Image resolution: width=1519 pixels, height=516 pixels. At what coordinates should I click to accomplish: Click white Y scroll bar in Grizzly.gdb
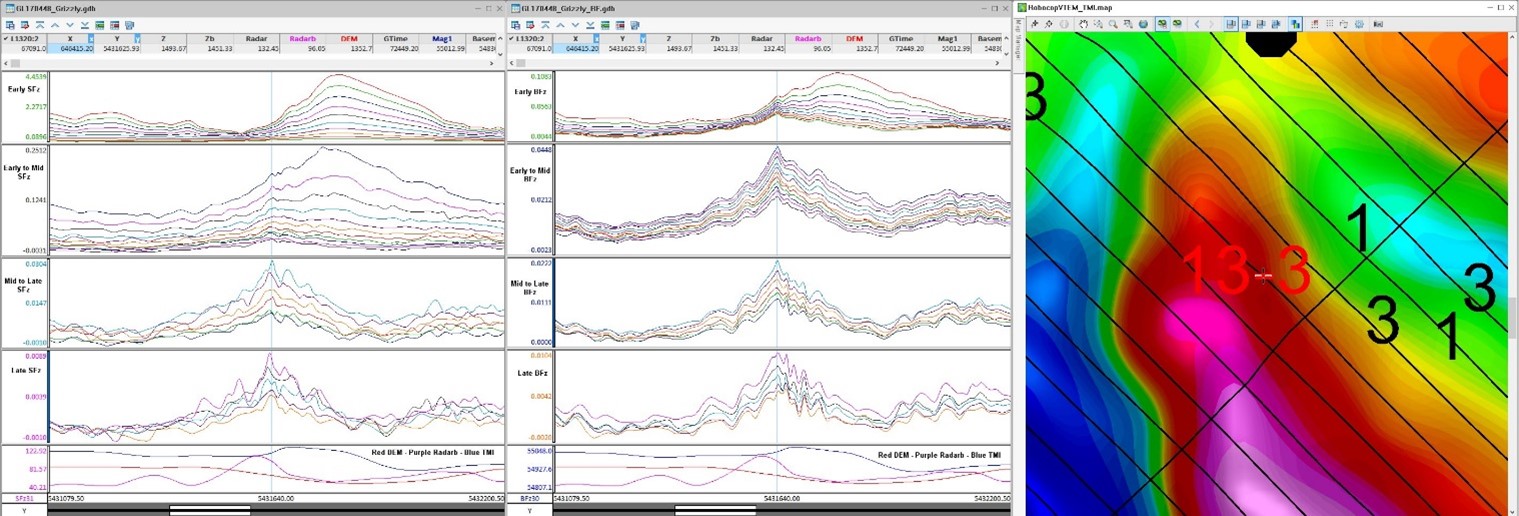(x=210, y=510)
